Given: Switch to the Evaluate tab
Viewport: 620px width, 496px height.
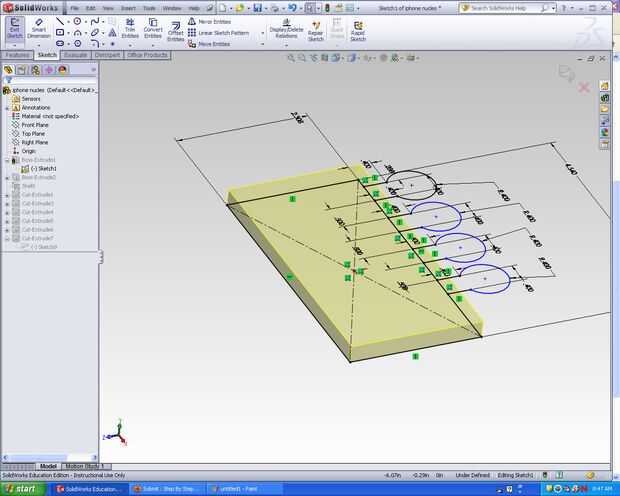Looking at the screenshot, I should [76, 55].
